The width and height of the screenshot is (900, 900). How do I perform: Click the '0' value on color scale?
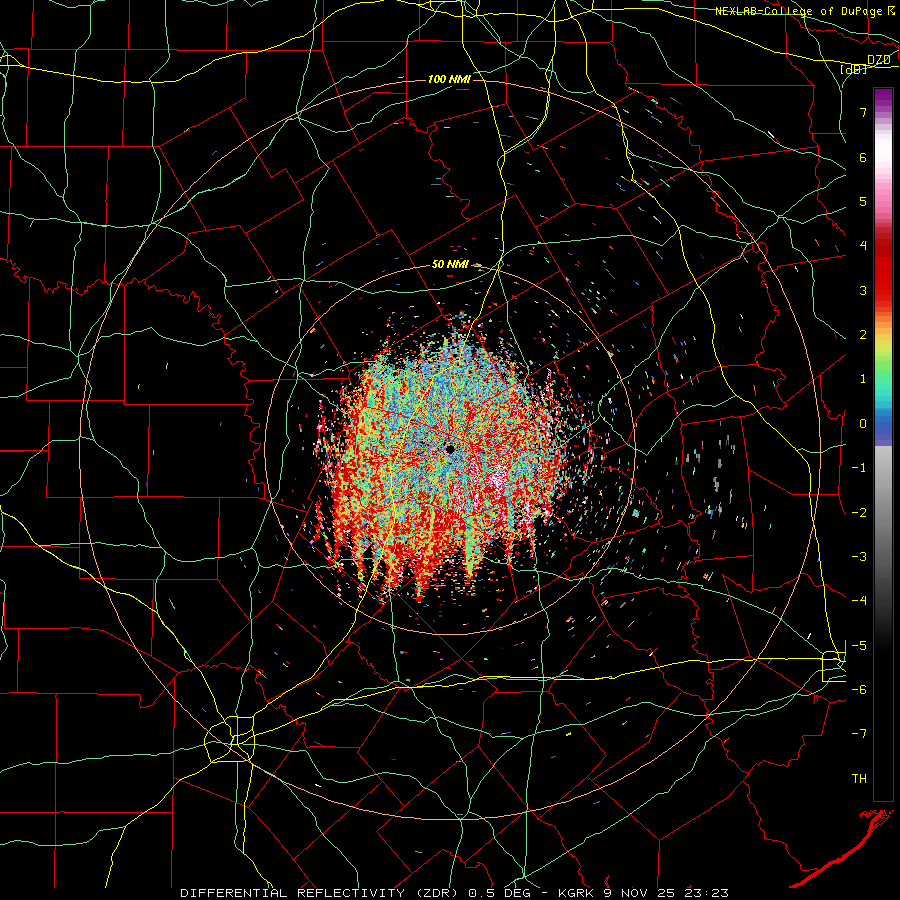click(x=863, y=424)
